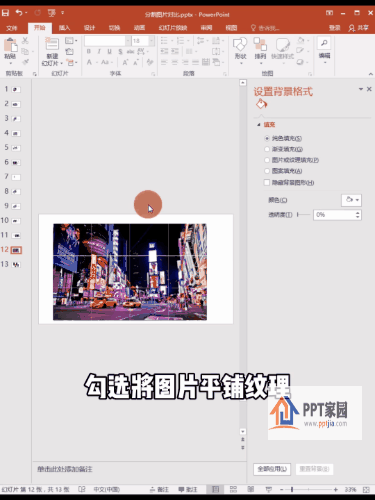Select slide 13 thumbnail

click(x=16, y=264)
